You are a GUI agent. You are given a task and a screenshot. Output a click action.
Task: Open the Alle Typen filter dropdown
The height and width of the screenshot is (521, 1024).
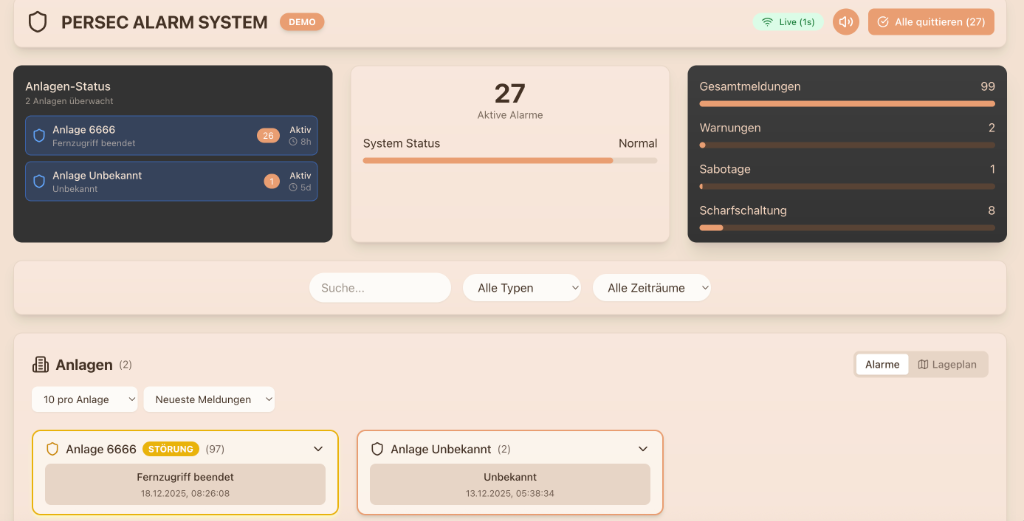522,288
